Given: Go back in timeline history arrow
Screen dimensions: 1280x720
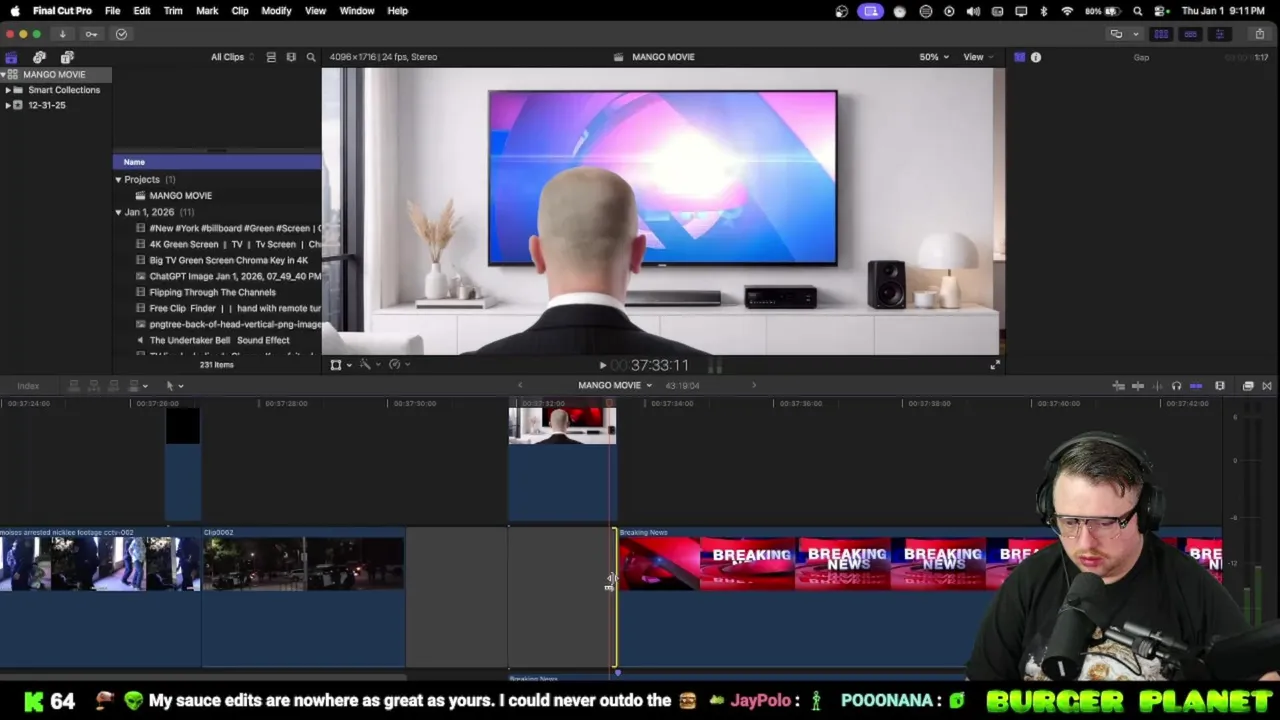Looking at the screenshot, I should (519, 385).
